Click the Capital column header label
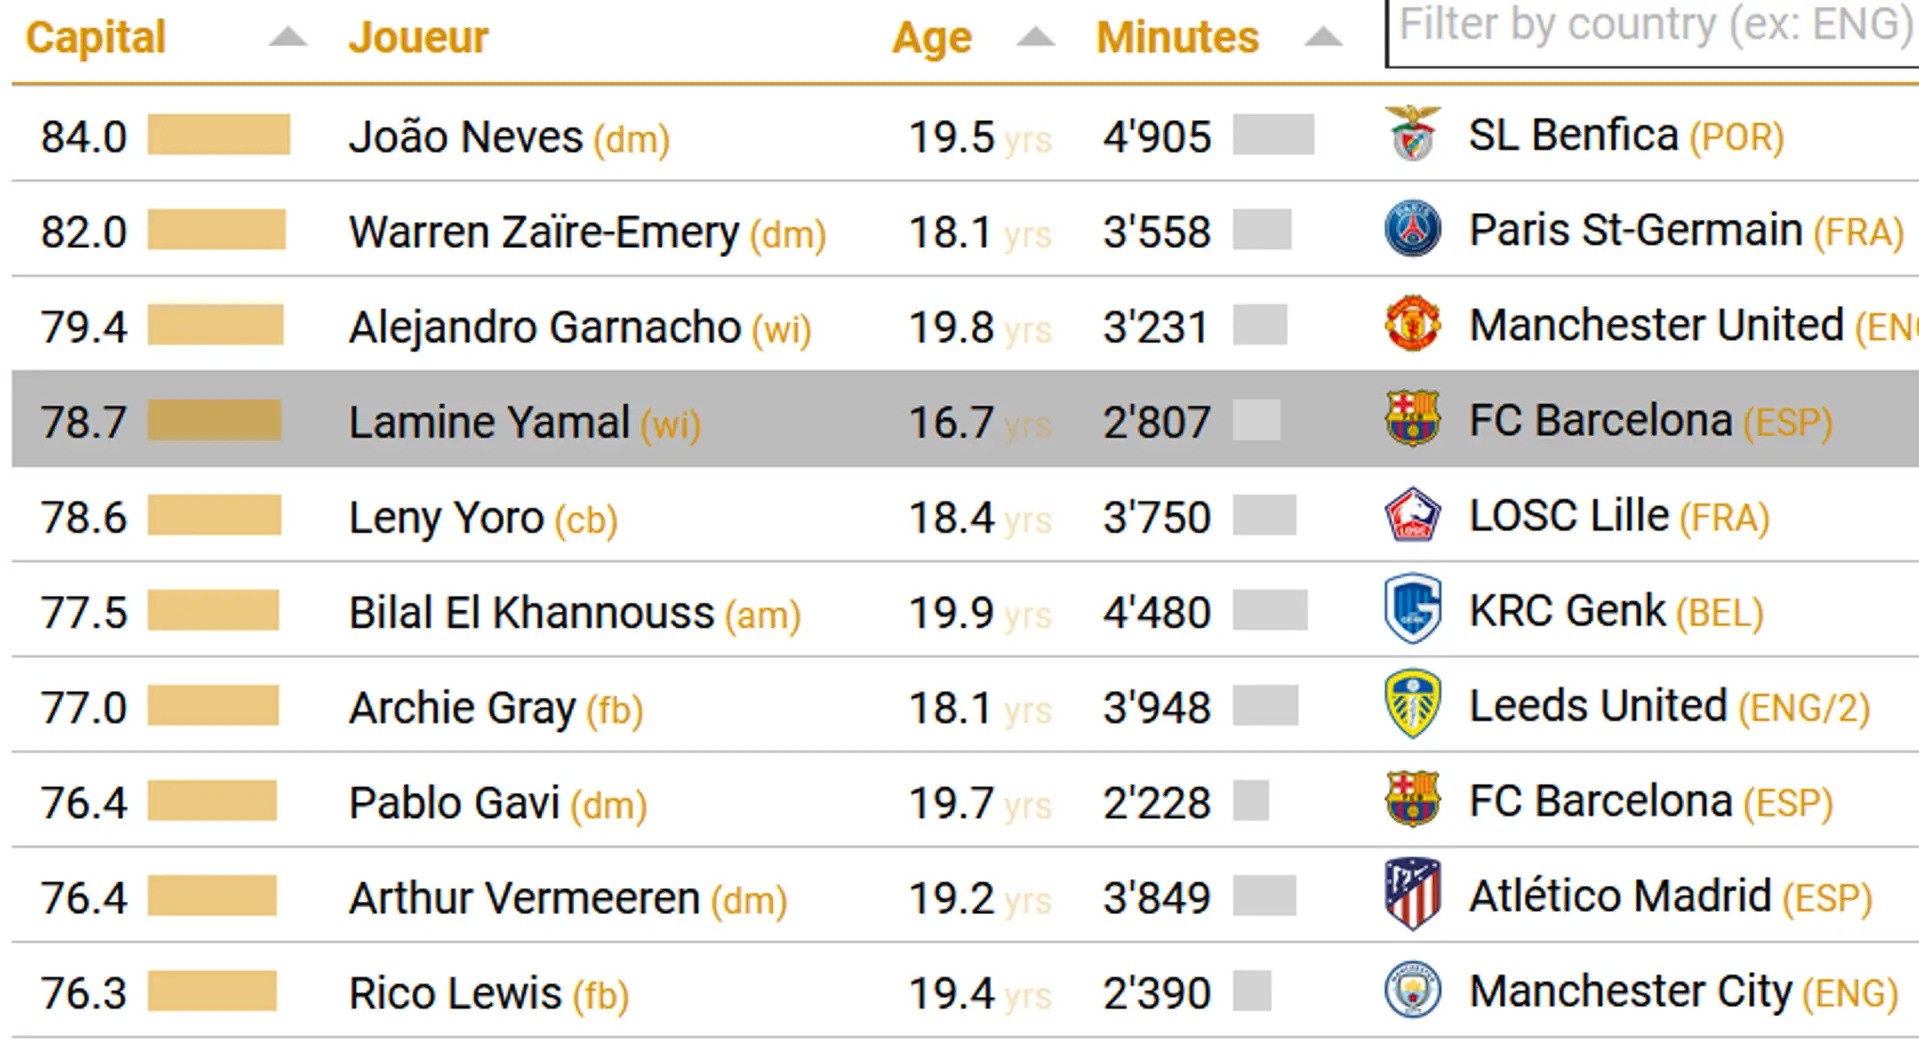Viewport: 1919px width, 1049px height. 95,38
